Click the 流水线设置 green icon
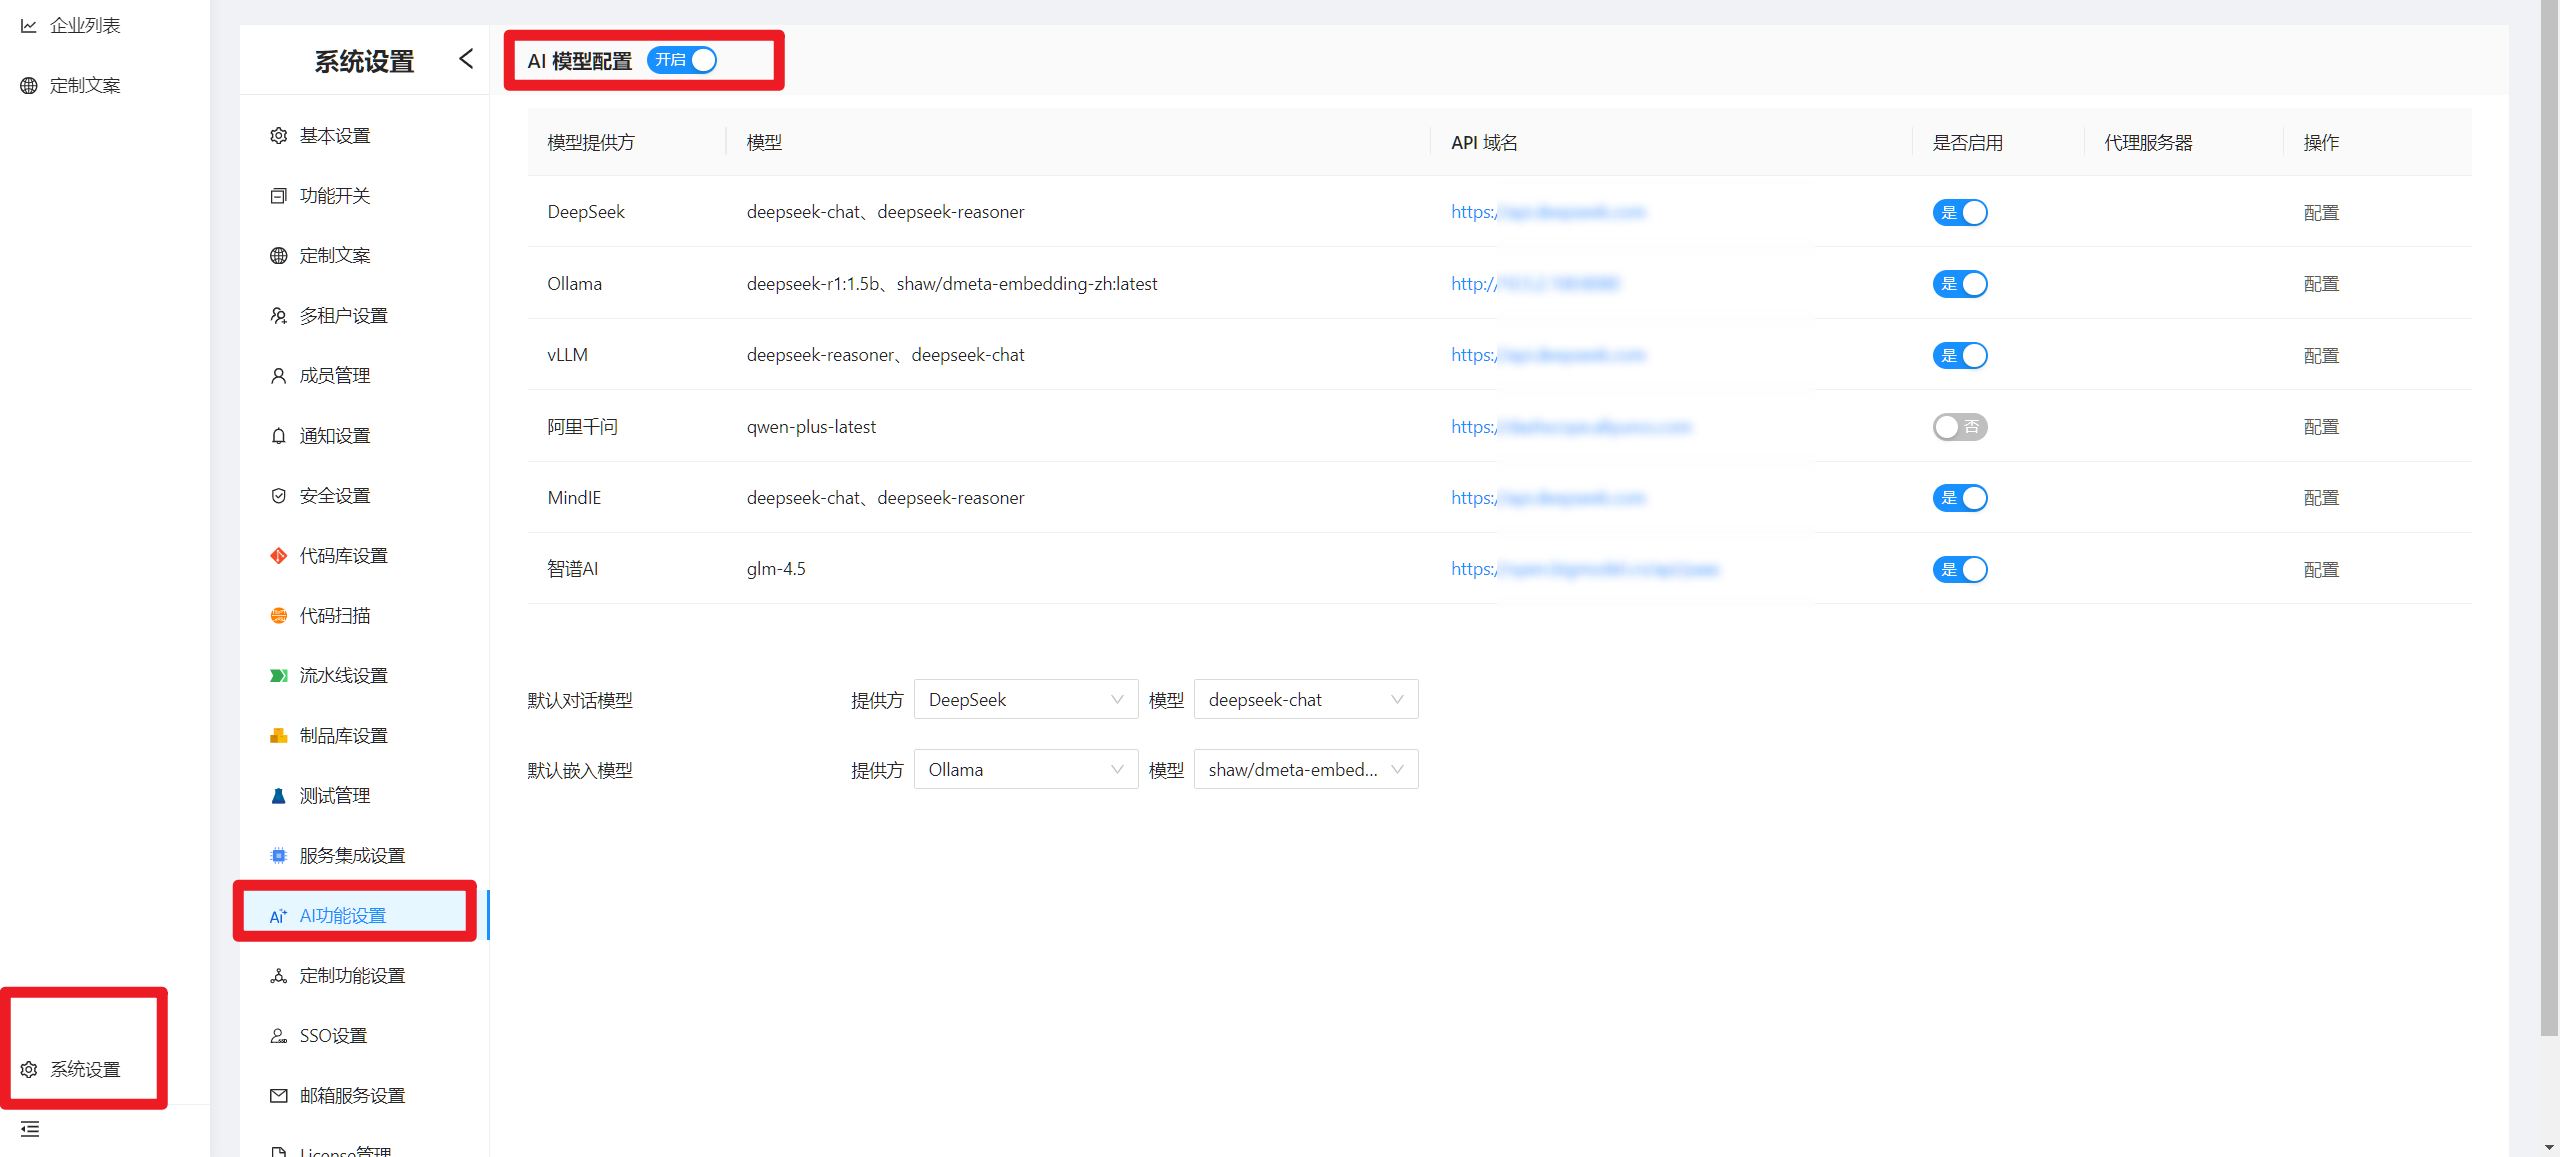Screen dimensions: 2560x1157 pyautogui.click(x=278, y=676)
